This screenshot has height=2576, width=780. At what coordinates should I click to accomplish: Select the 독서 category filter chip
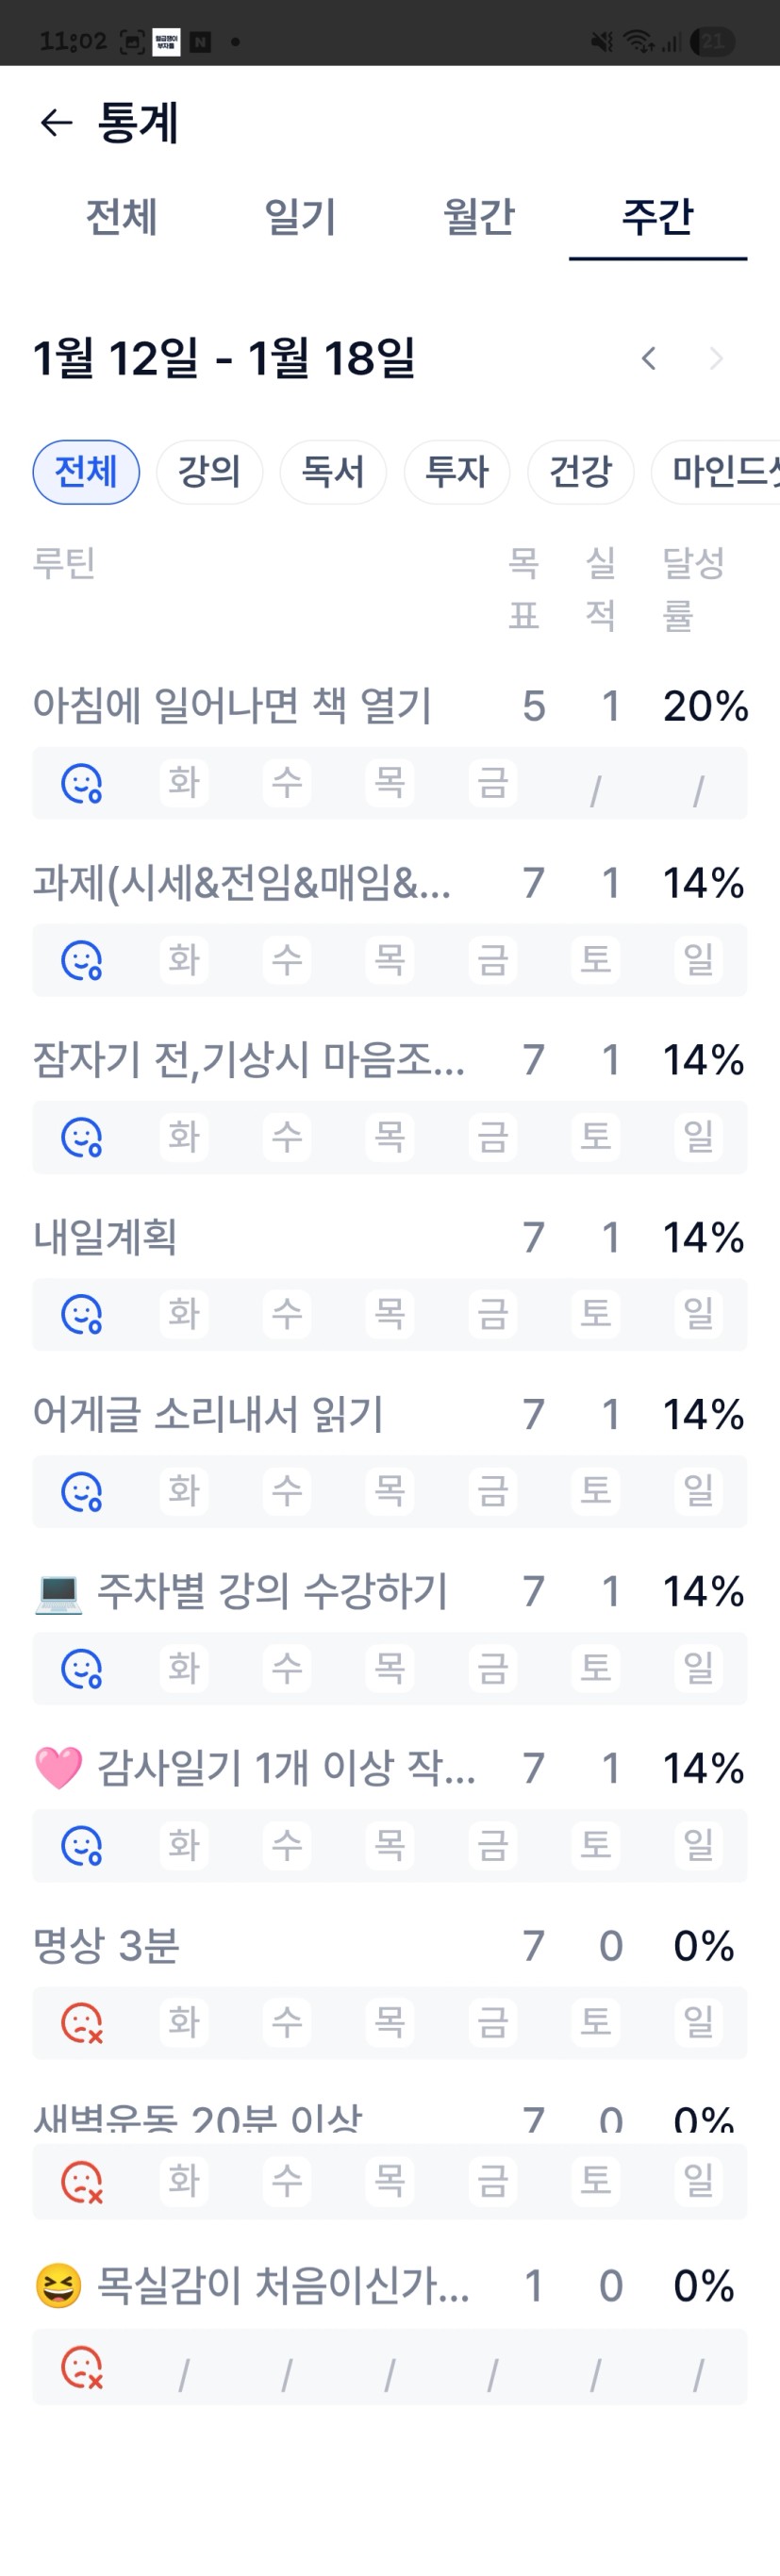[x=333, y=471]
